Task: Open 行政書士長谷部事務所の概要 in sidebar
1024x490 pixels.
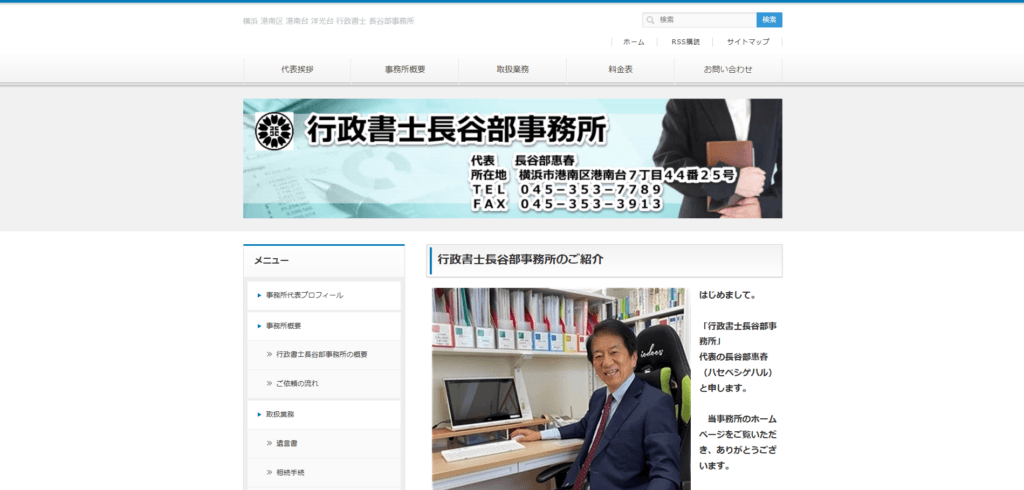Action: tap(322, 355)
